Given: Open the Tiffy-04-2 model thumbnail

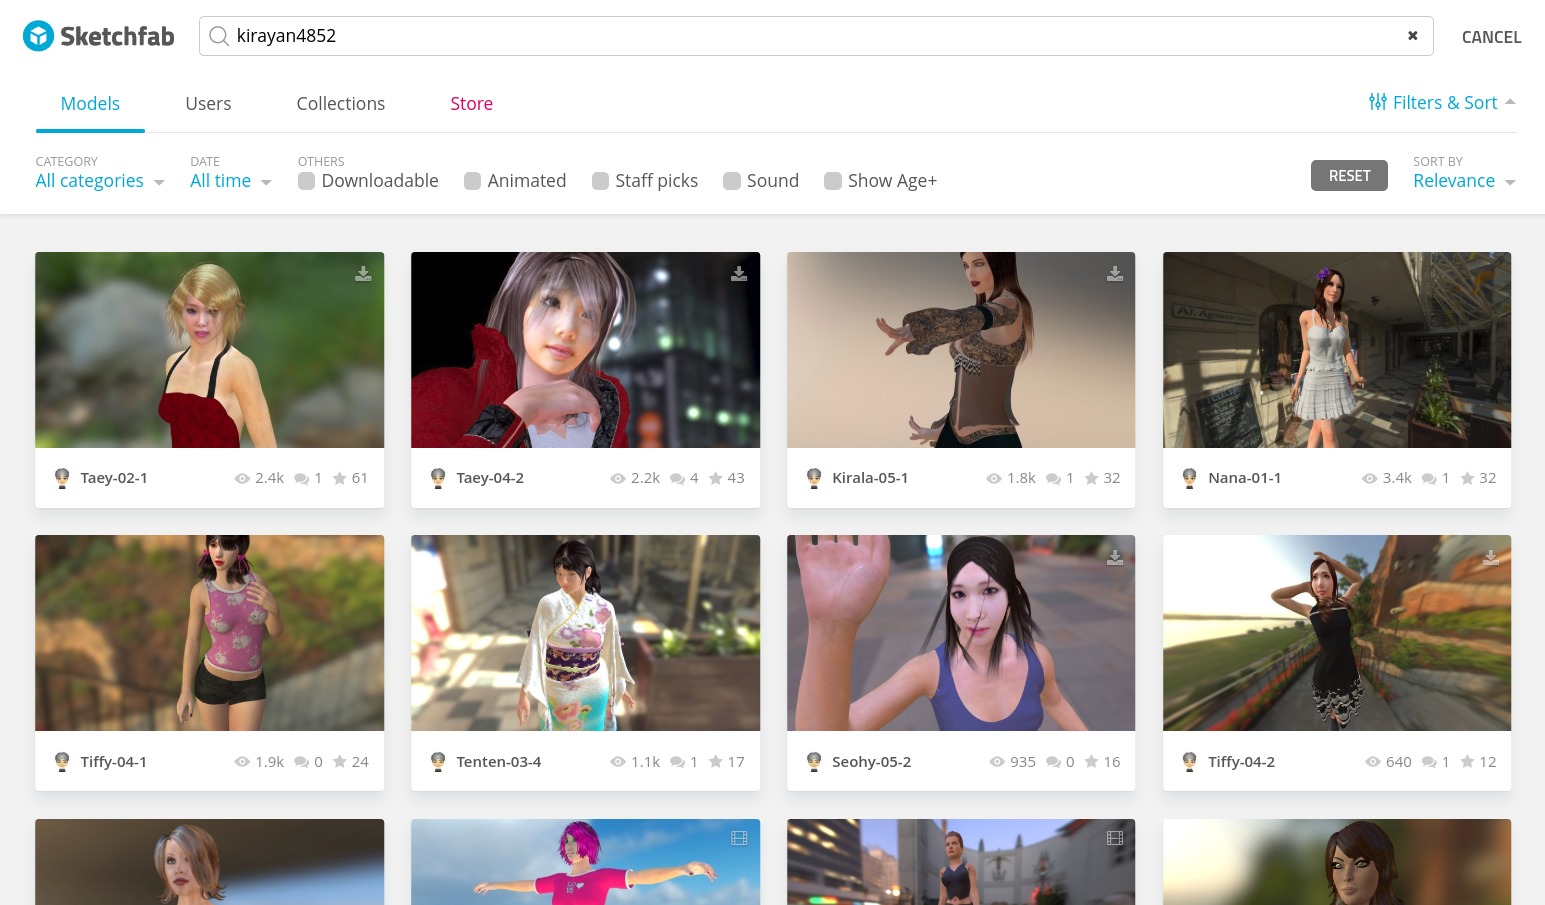Looking at the screenshot, I should pos(1337,633).
